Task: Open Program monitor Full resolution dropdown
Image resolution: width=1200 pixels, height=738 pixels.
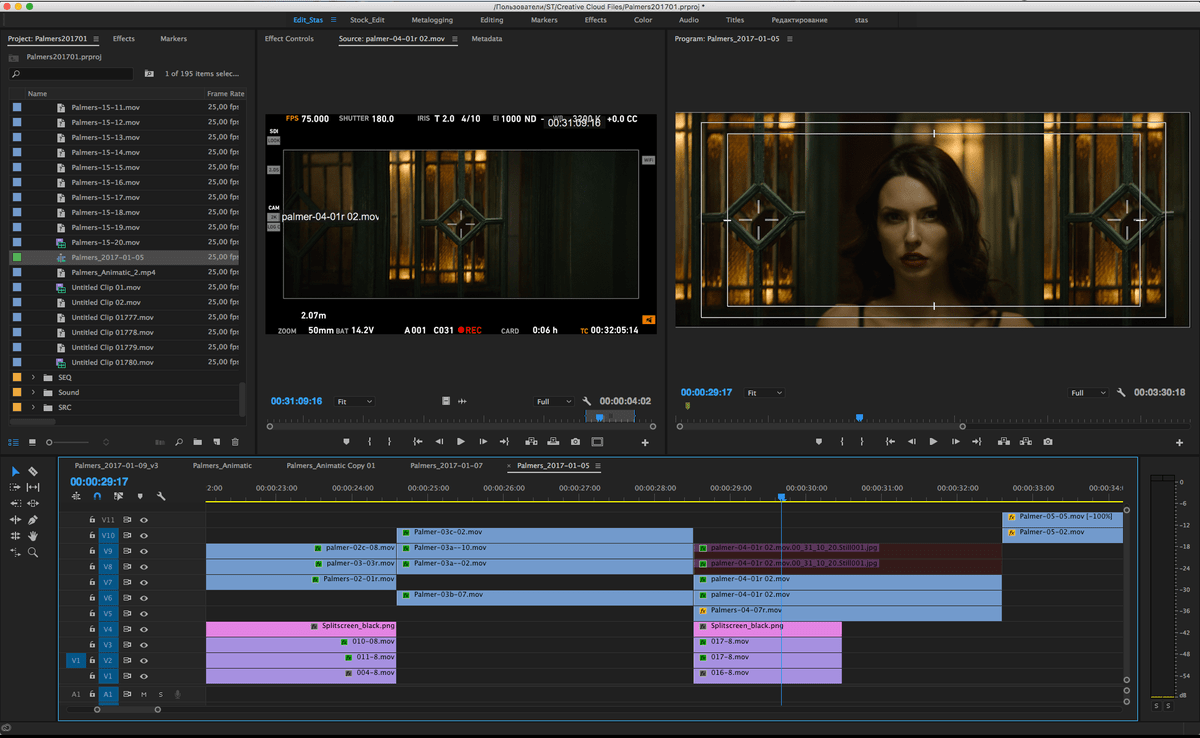Action: pyautogui.click(x=1089, y=393)
